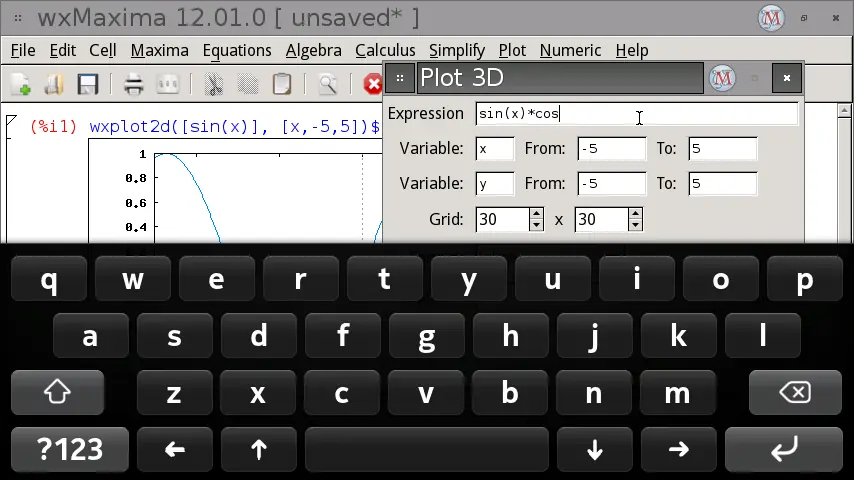Open the File menu
854x480 pixels.
23,51
